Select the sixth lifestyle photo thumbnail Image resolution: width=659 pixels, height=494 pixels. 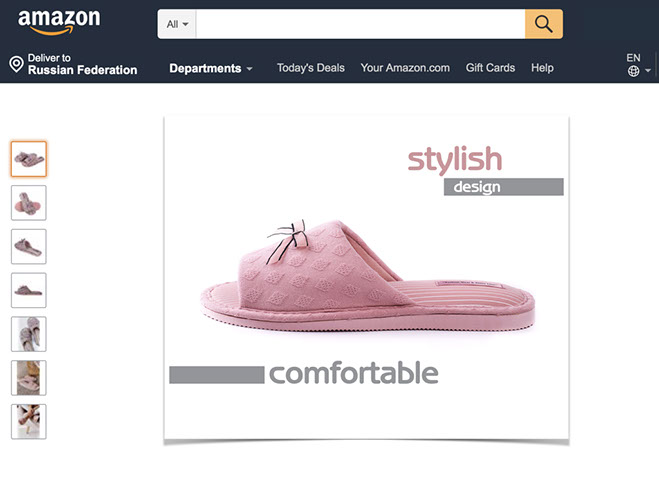click(29, 378)
